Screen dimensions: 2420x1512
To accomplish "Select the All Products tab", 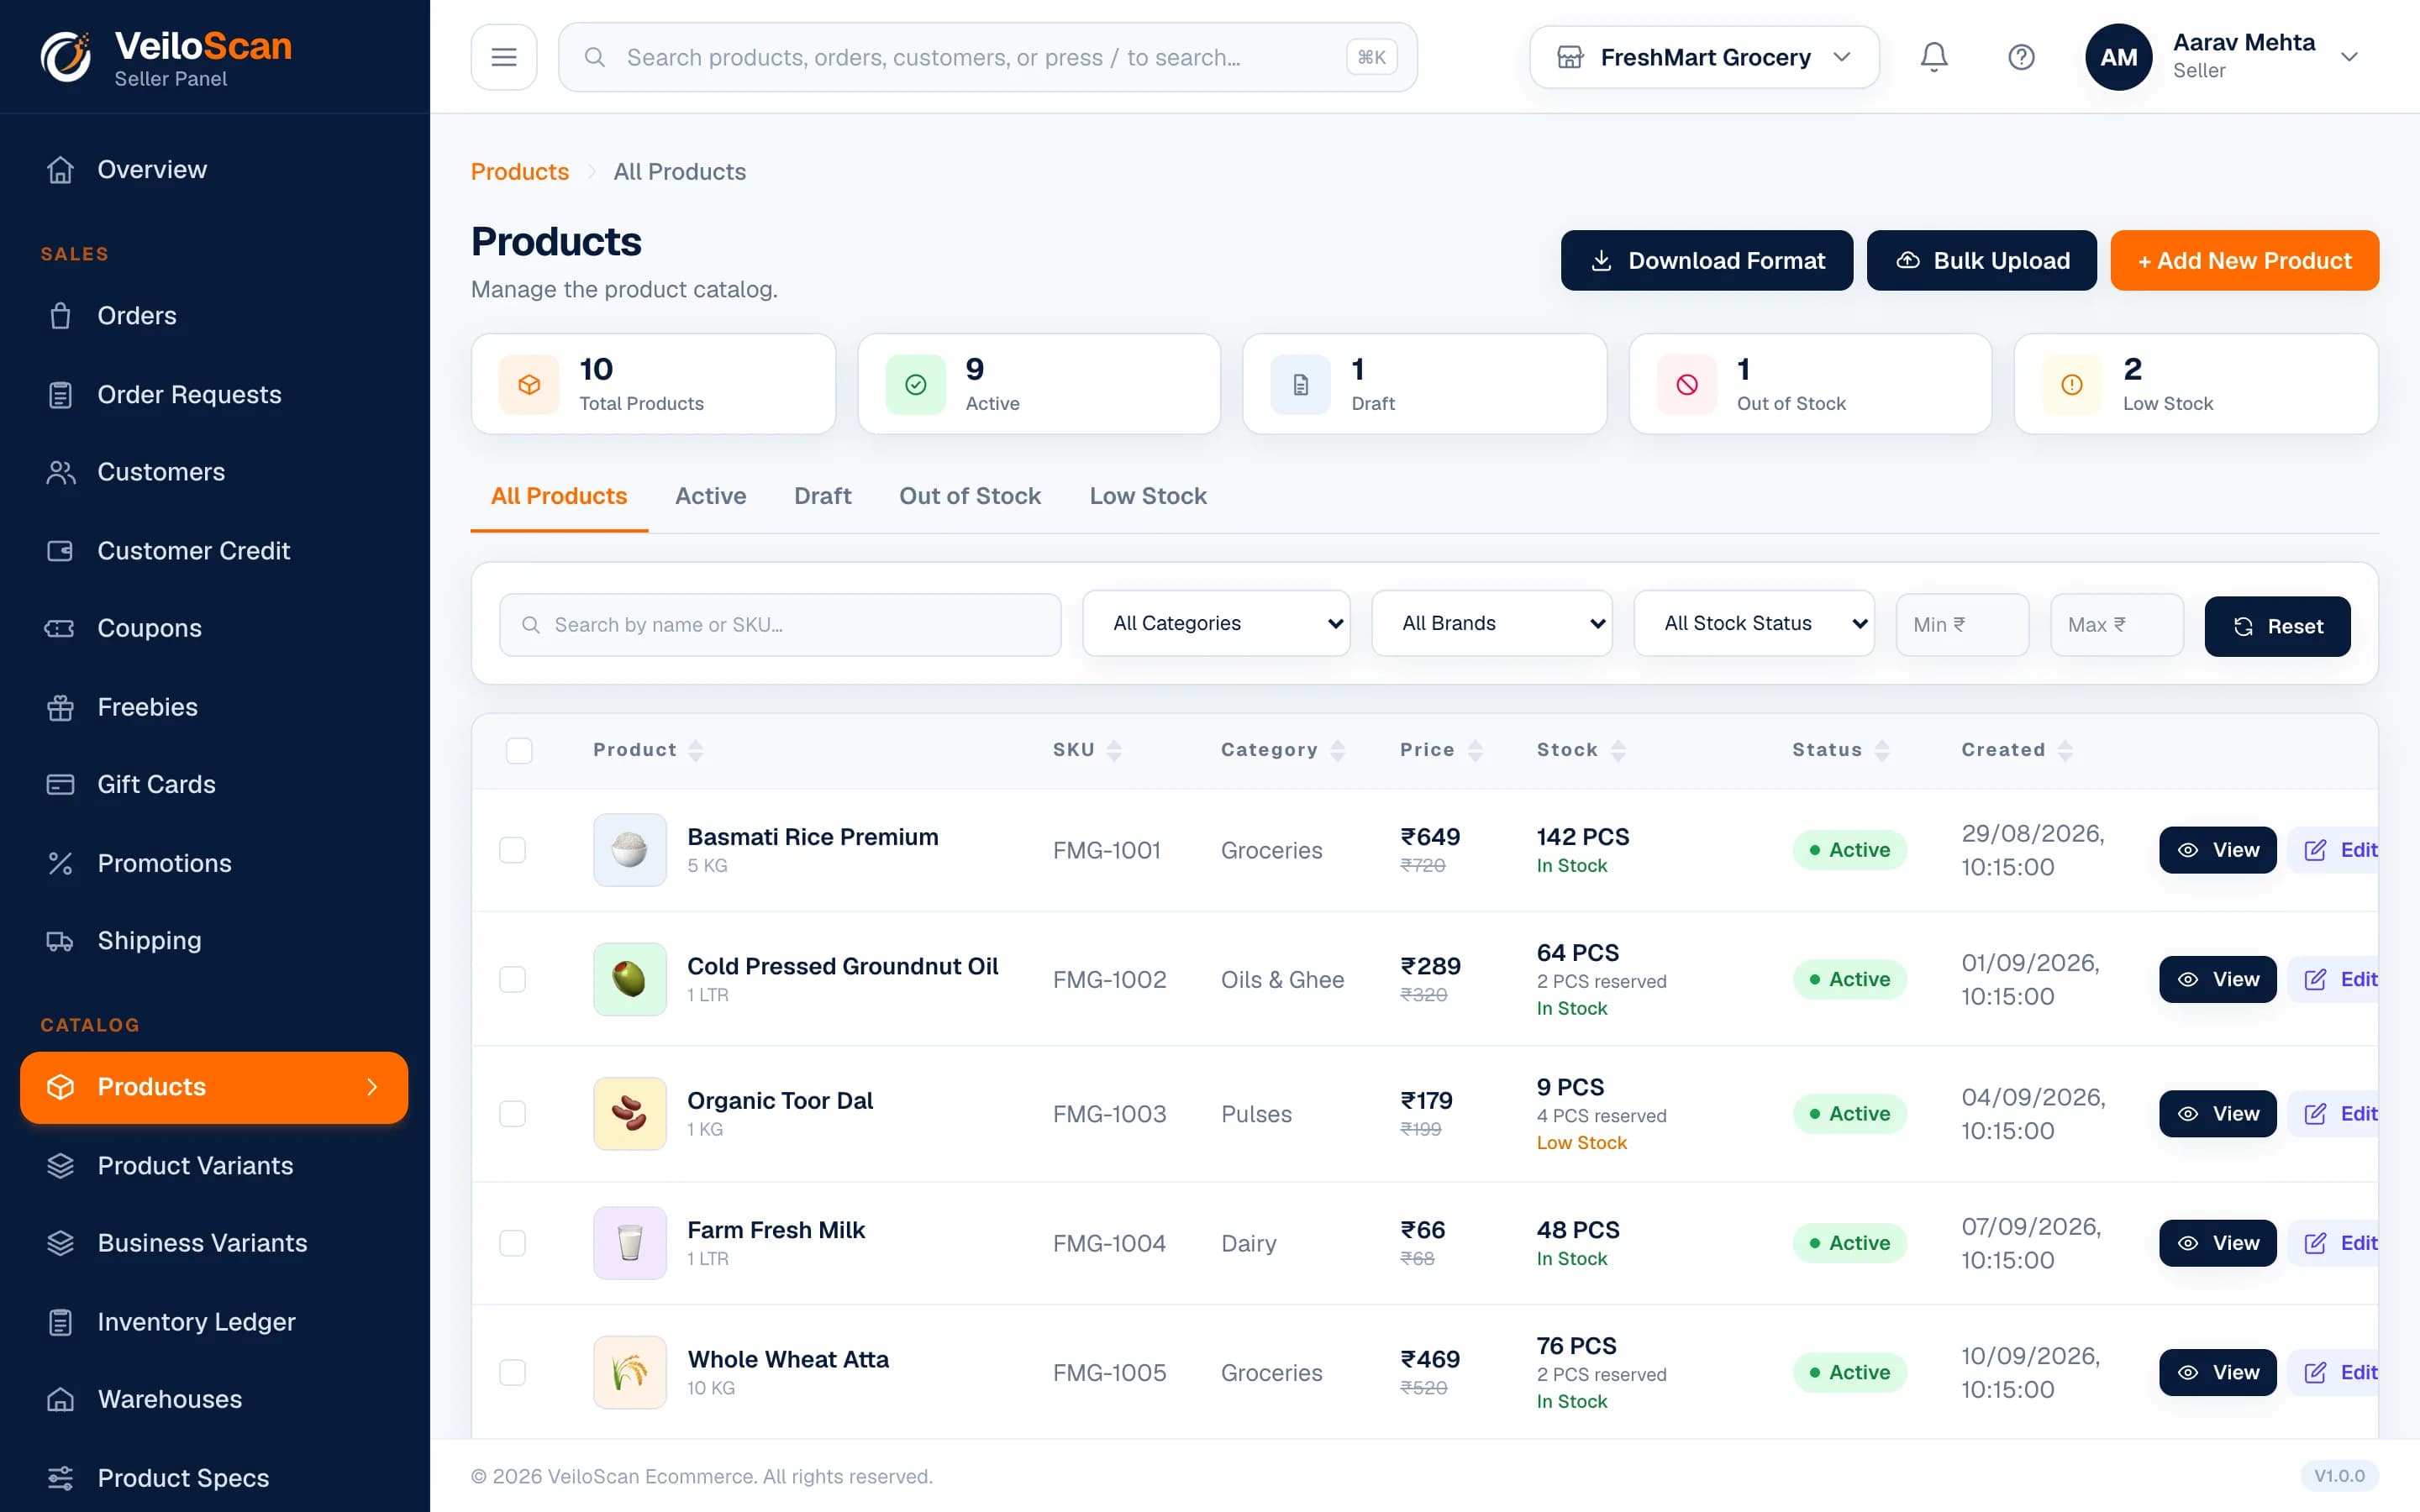I will pos(558,496).
